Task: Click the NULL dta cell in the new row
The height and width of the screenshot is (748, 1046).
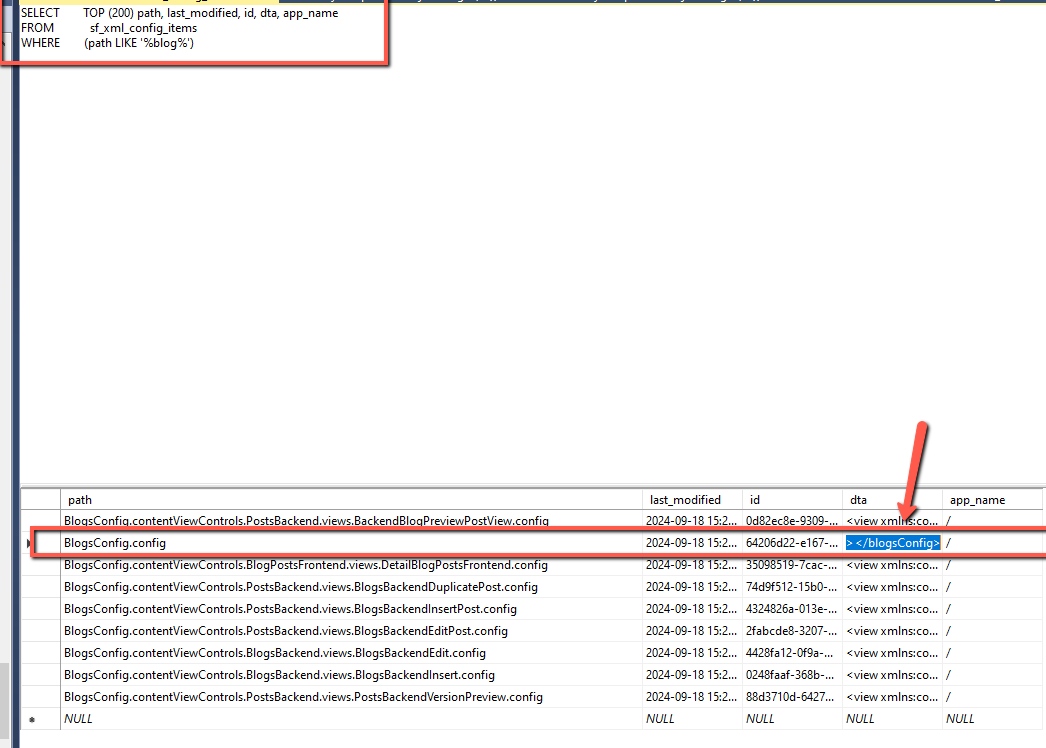Action: [x=892, y=719]
